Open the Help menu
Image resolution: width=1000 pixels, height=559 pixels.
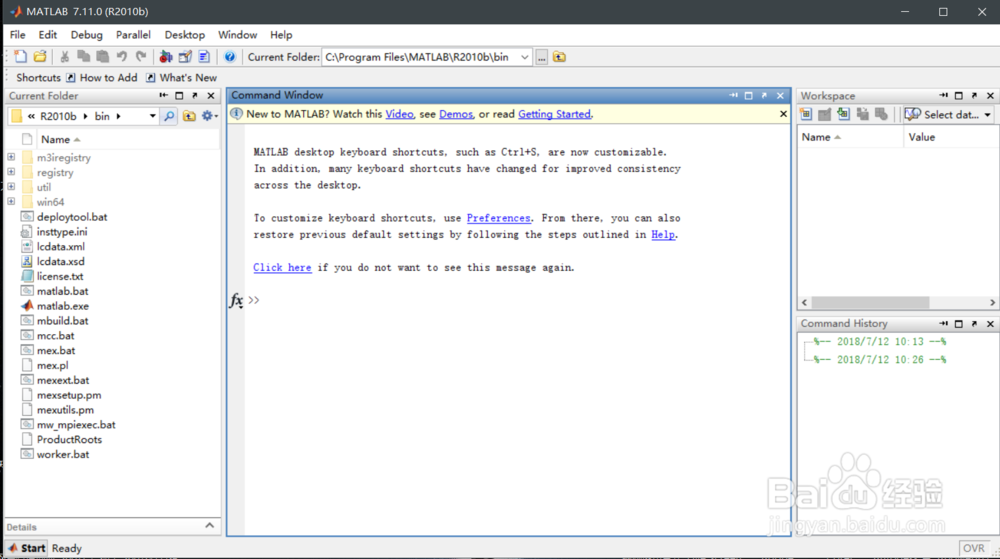coord(281,35)
